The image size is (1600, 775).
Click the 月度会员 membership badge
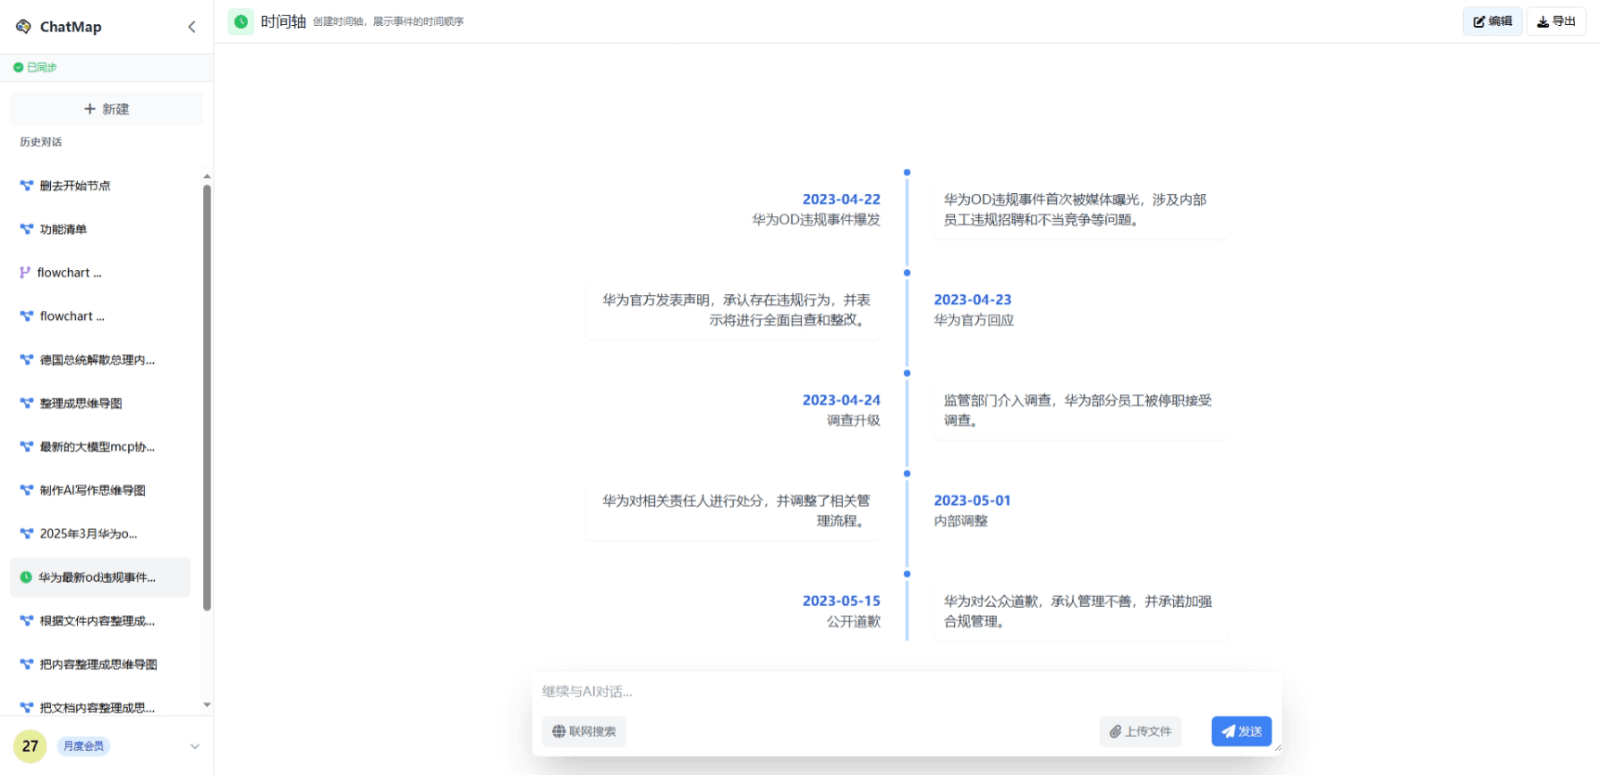84,746
